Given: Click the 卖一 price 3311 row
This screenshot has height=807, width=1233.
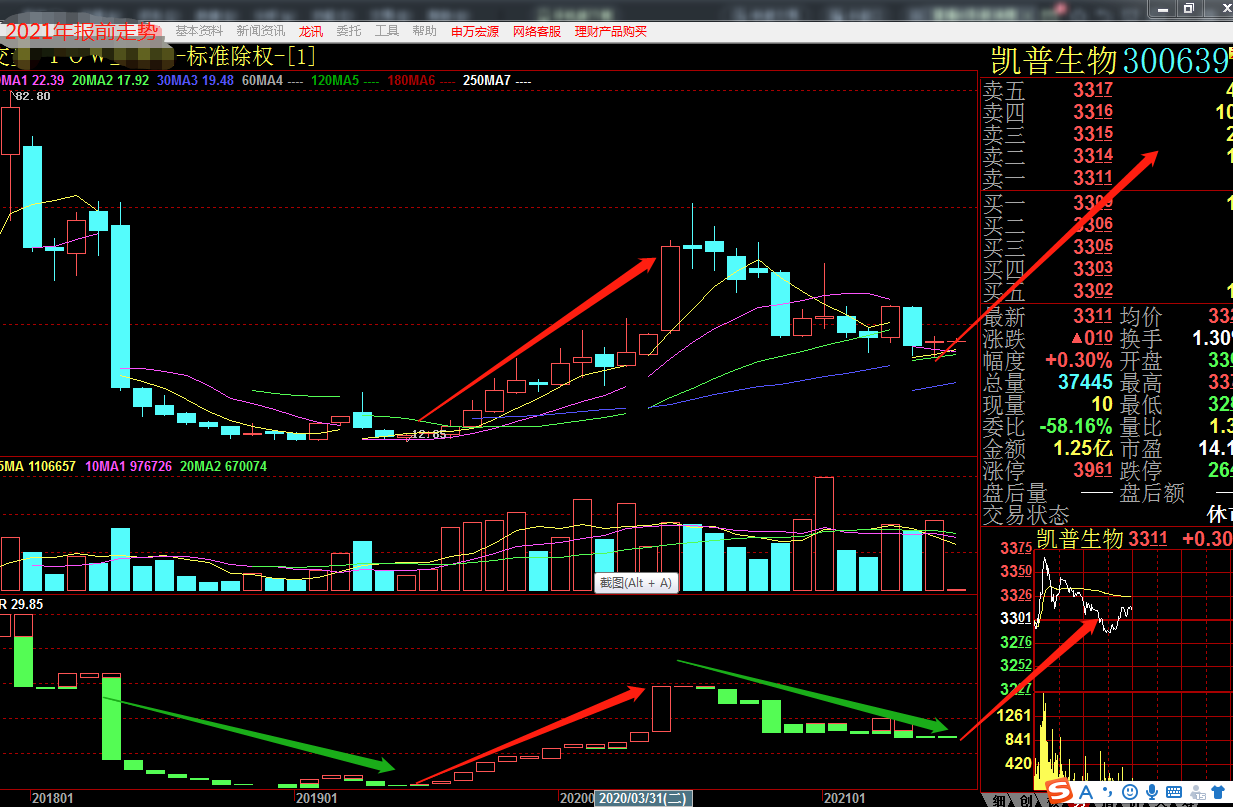Looking at the screenshot, I should point(1106,178).
